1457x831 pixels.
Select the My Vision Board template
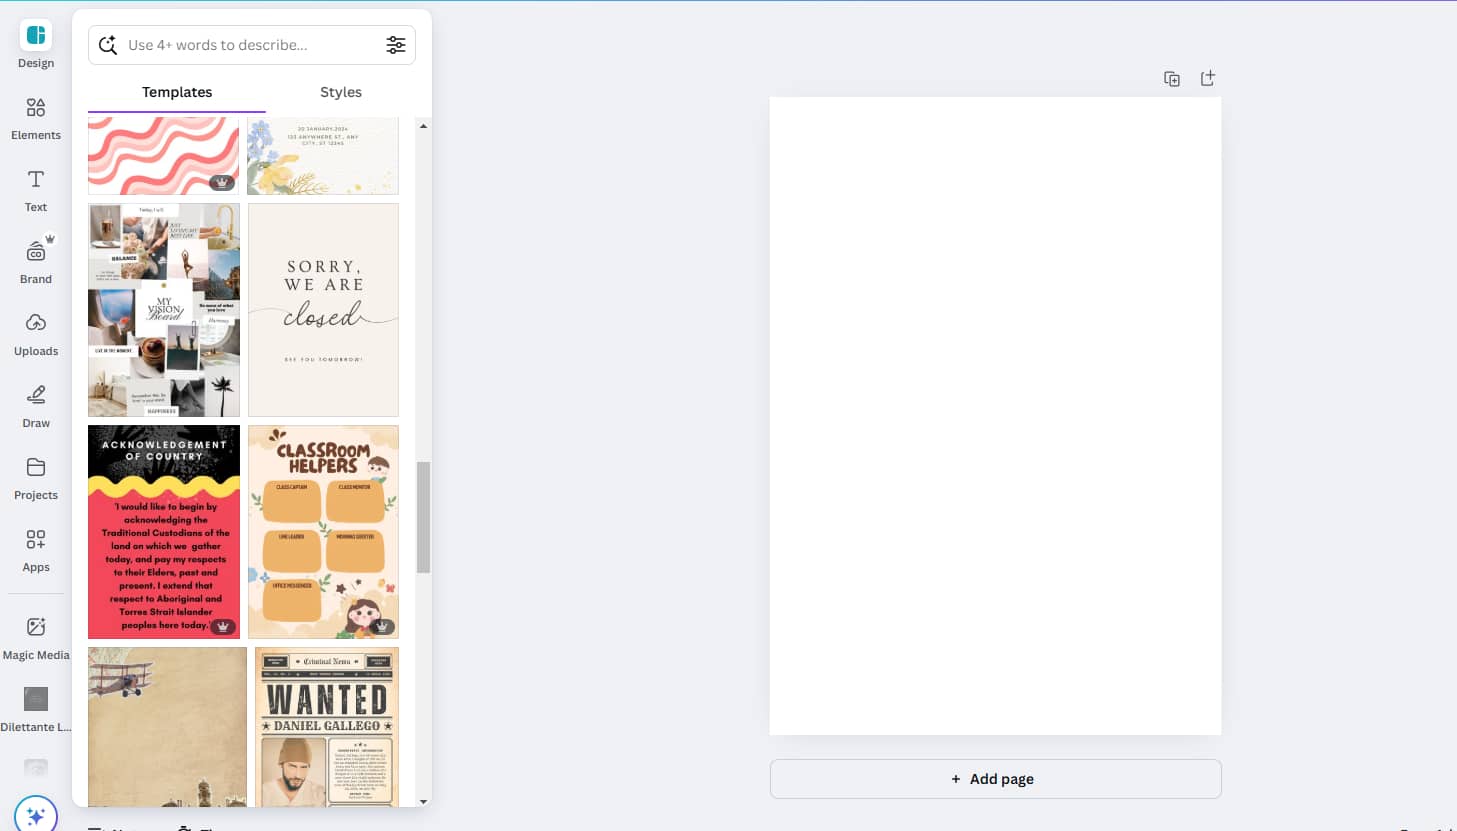pos(164,310)
